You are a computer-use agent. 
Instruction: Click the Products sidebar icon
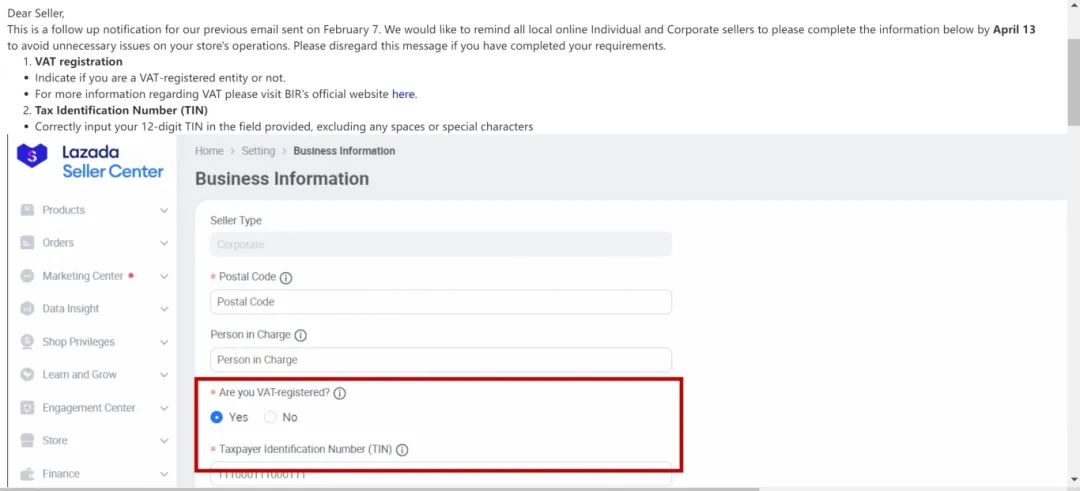(x=28, y=210)
